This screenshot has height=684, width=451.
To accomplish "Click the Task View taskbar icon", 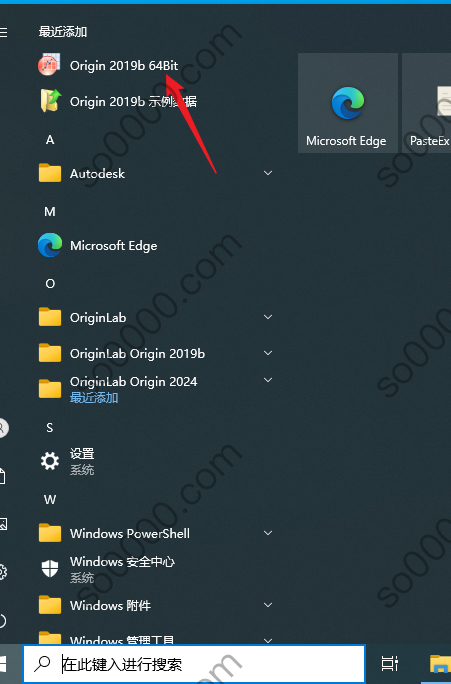I will pos(389,663).
